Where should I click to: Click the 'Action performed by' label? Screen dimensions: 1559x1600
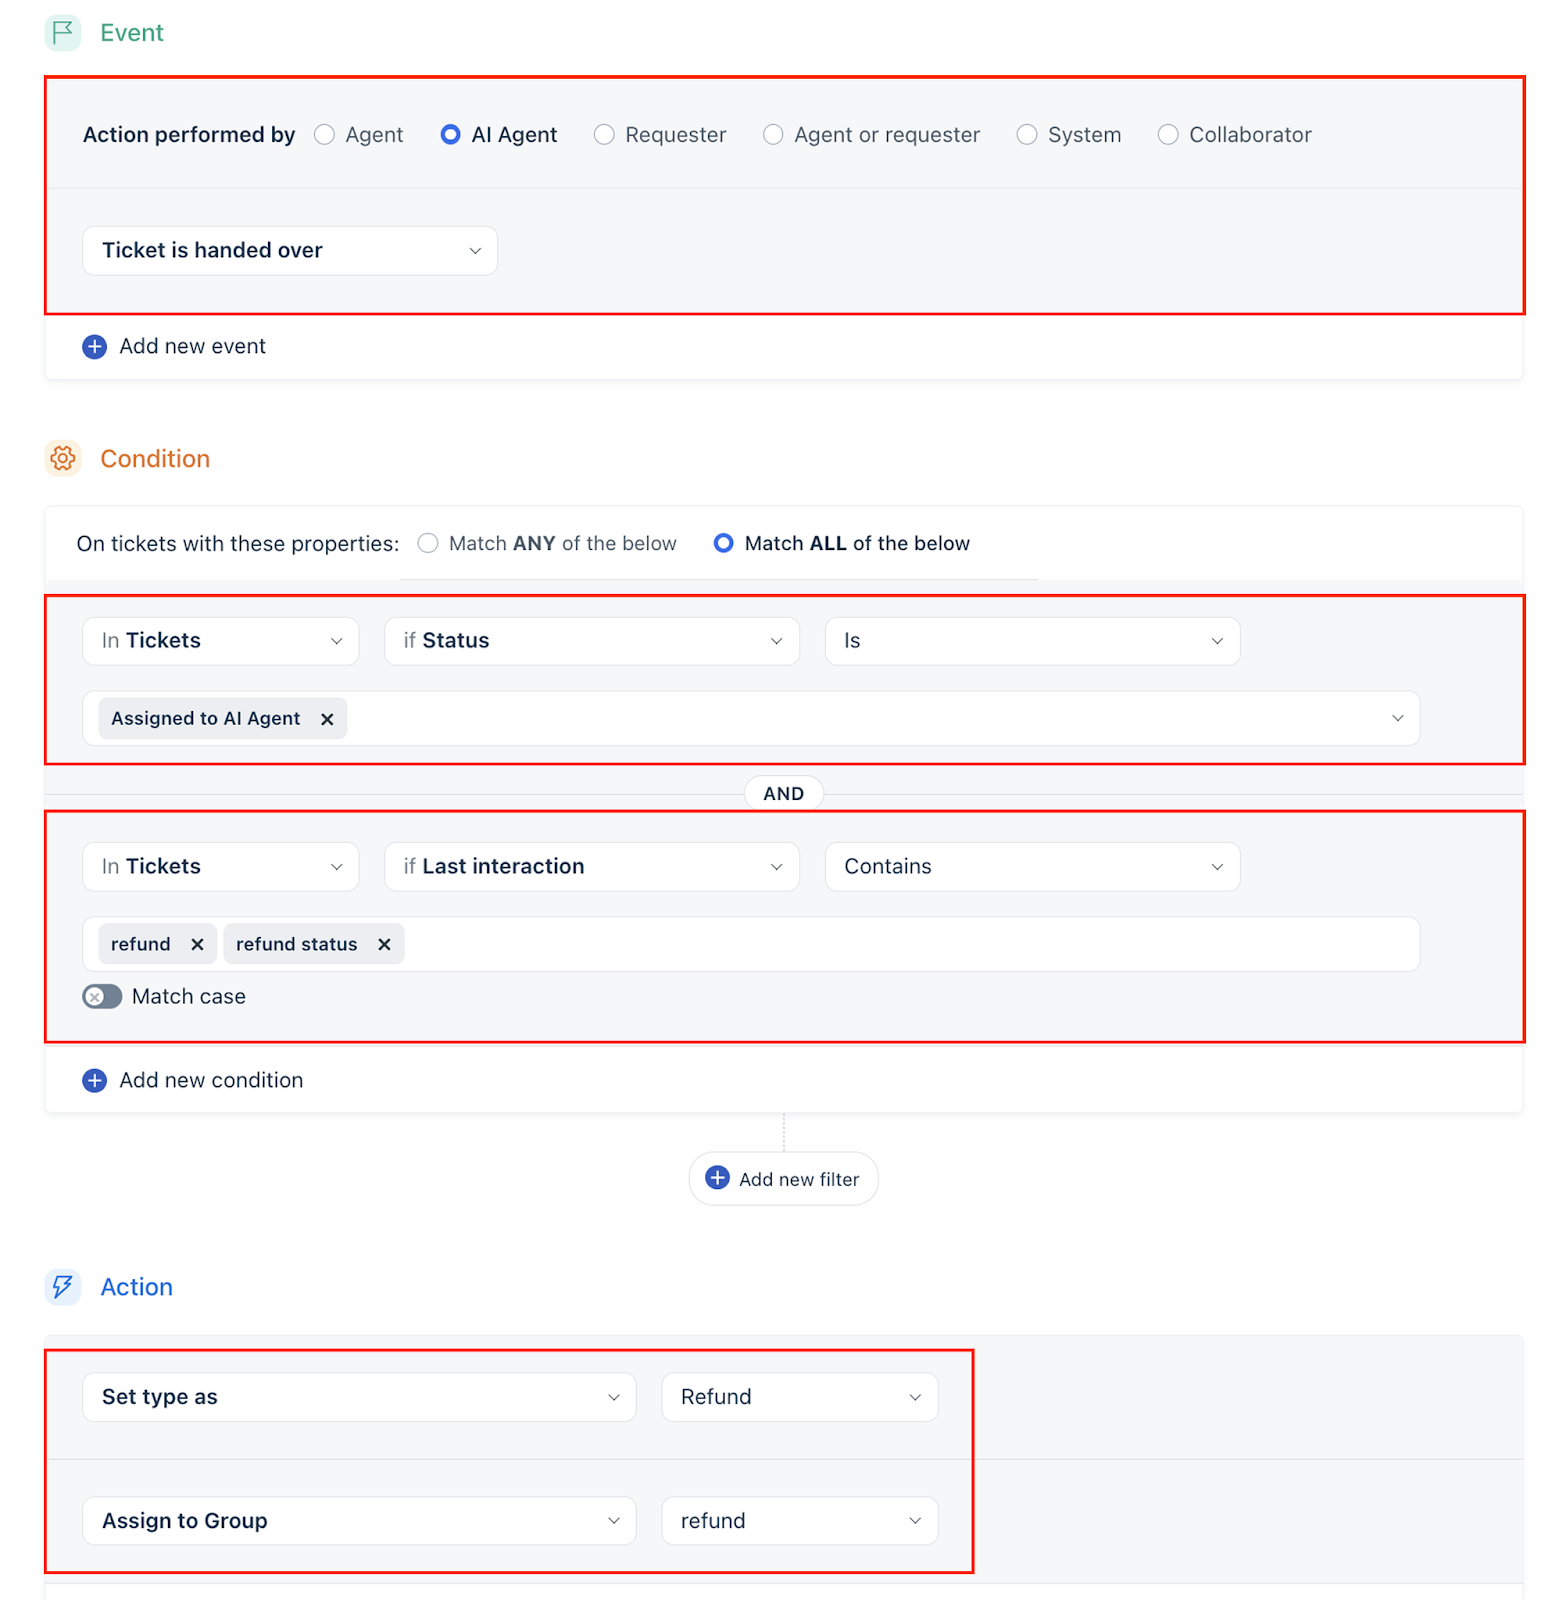(189, 135)
